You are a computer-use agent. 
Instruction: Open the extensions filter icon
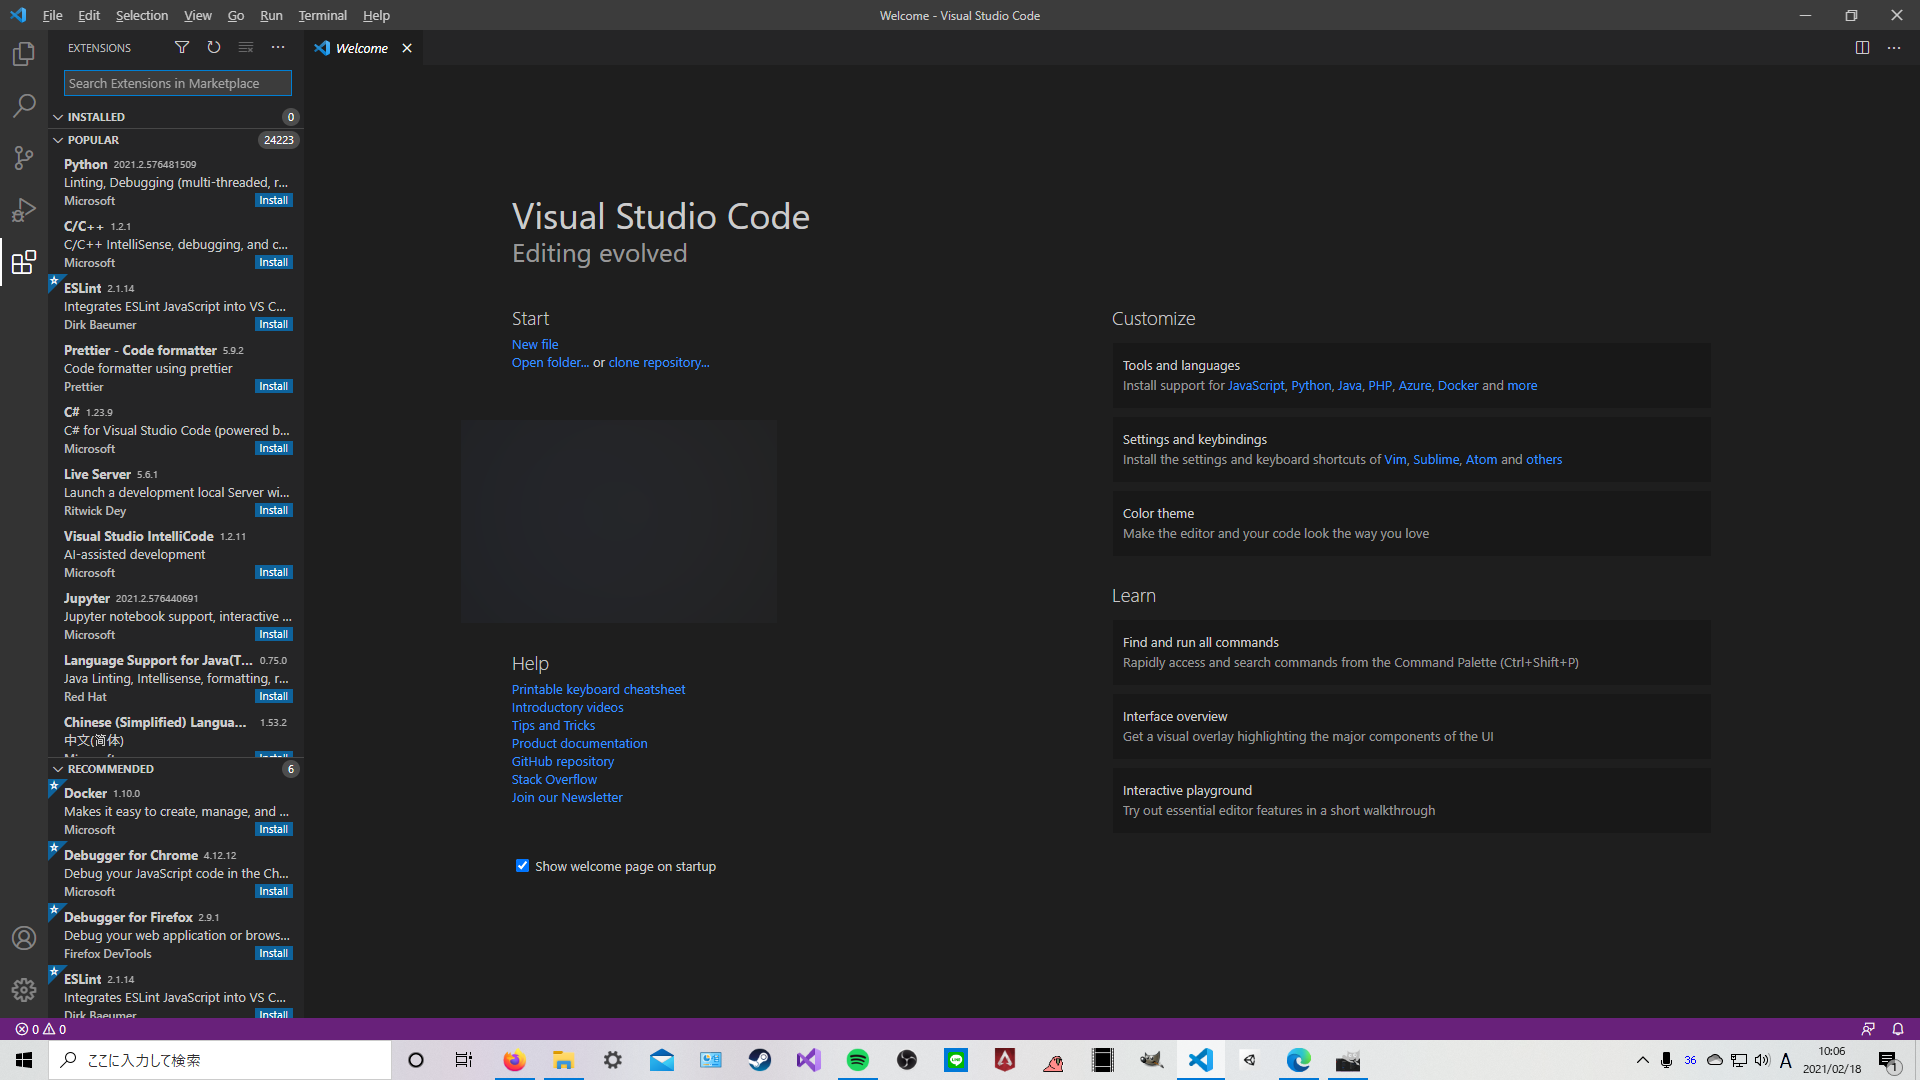tap(181, 47)
